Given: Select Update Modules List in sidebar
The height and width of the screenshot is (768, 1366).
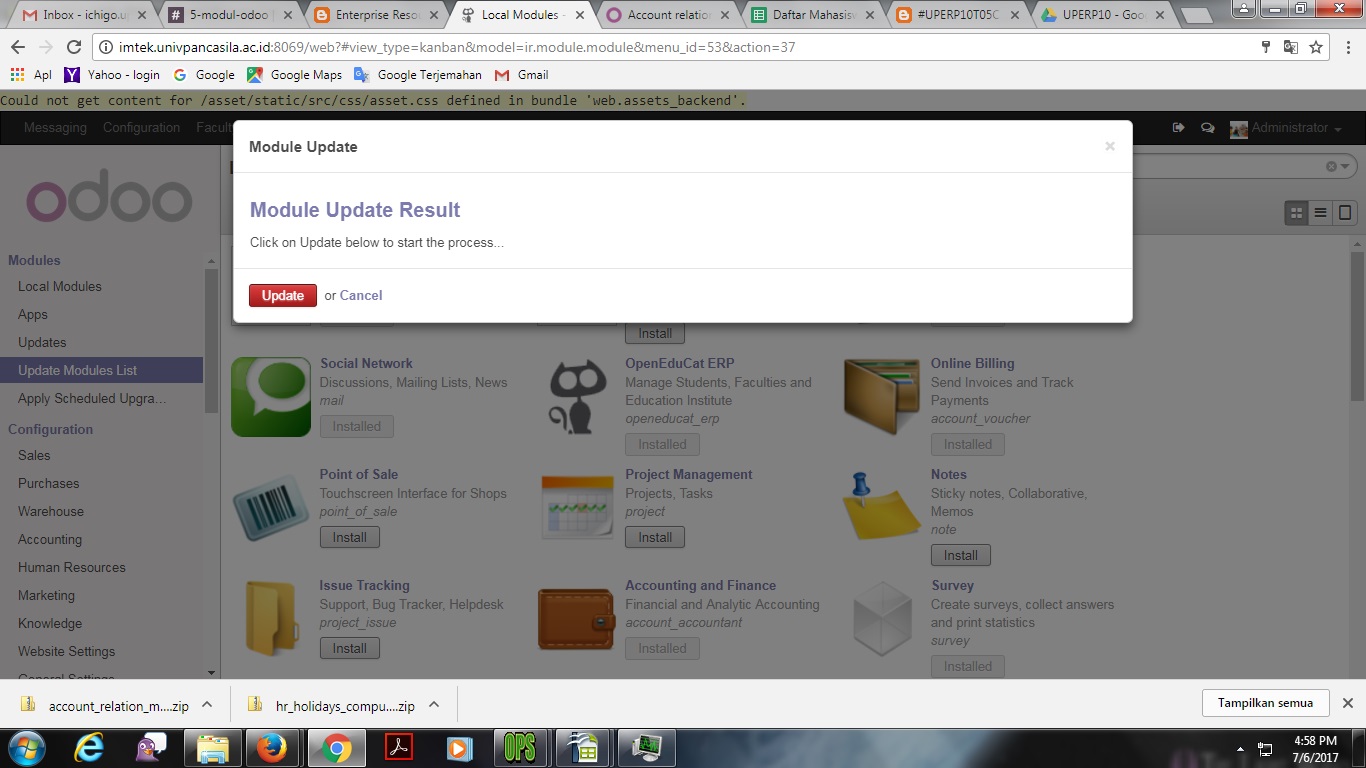Looking at the screenshot, I should click(101, 370).
